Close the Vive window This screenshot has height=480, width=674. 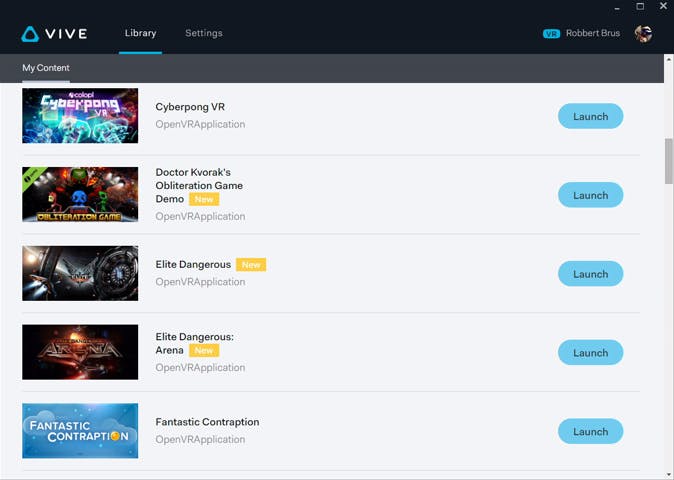click(x=663, y=6)
